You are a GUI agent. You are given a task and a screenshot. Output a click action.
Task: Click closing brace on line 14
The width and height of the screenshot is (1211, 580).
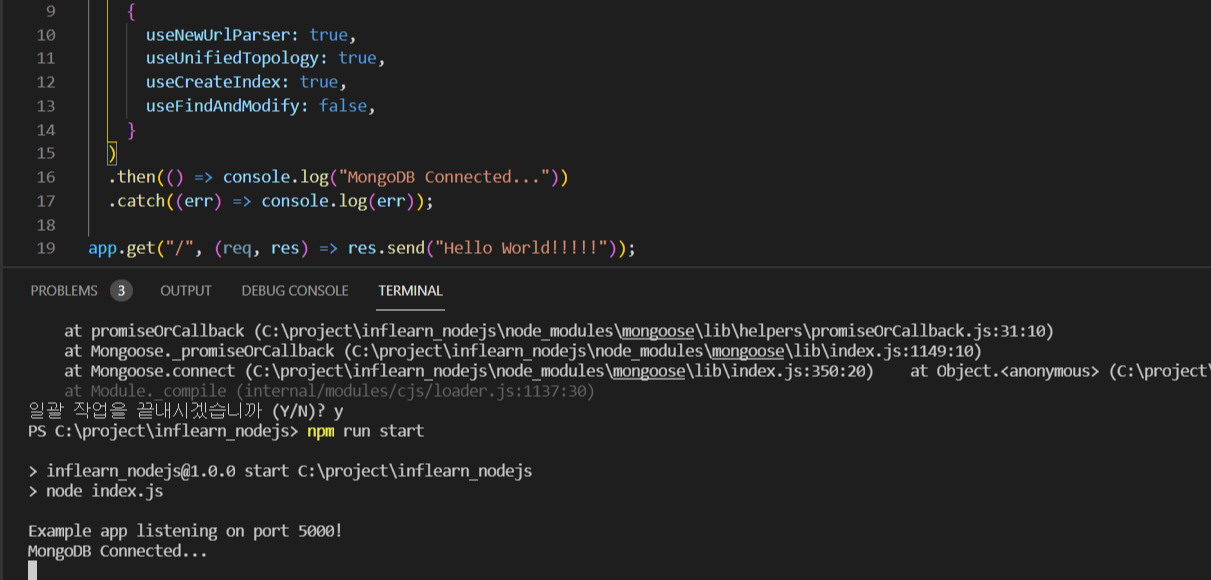(132, 130)
